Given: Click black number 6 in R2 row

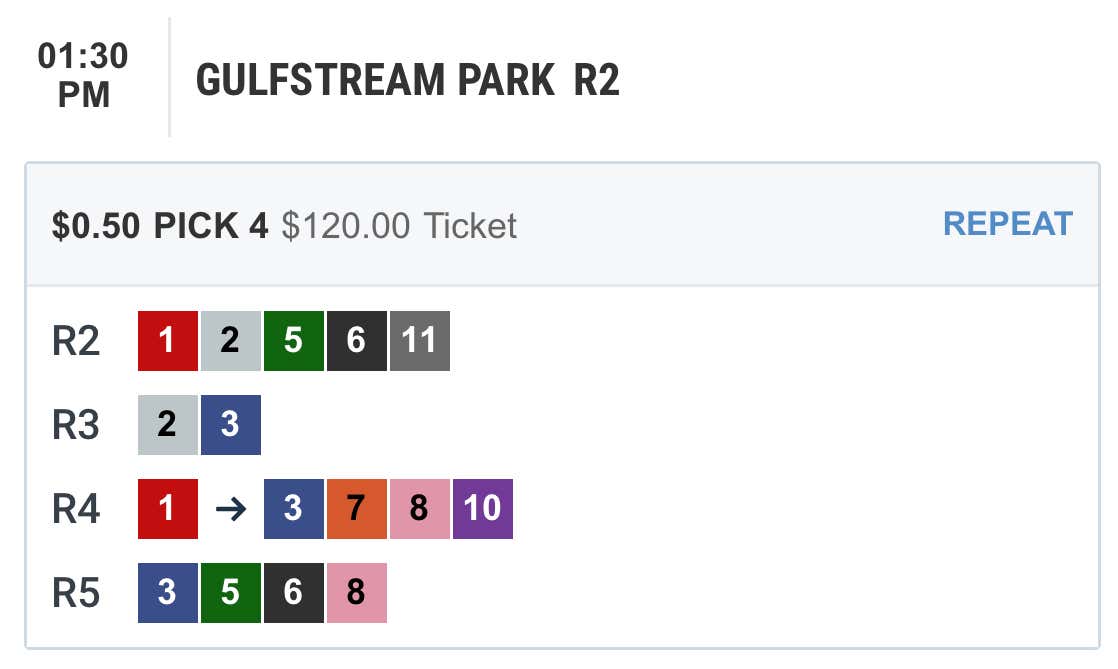Looking at the screenshot, I should 357,341.
